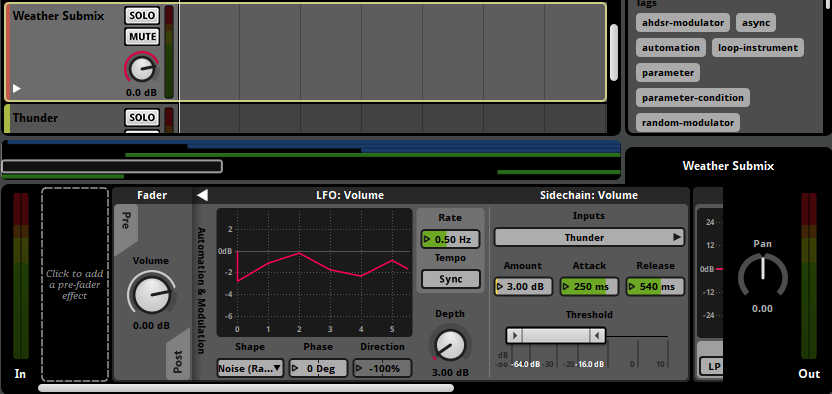Collapse the Automation & Modulation drawer arrow
Viewport: 832px width, 394px height.
(202, 195)
